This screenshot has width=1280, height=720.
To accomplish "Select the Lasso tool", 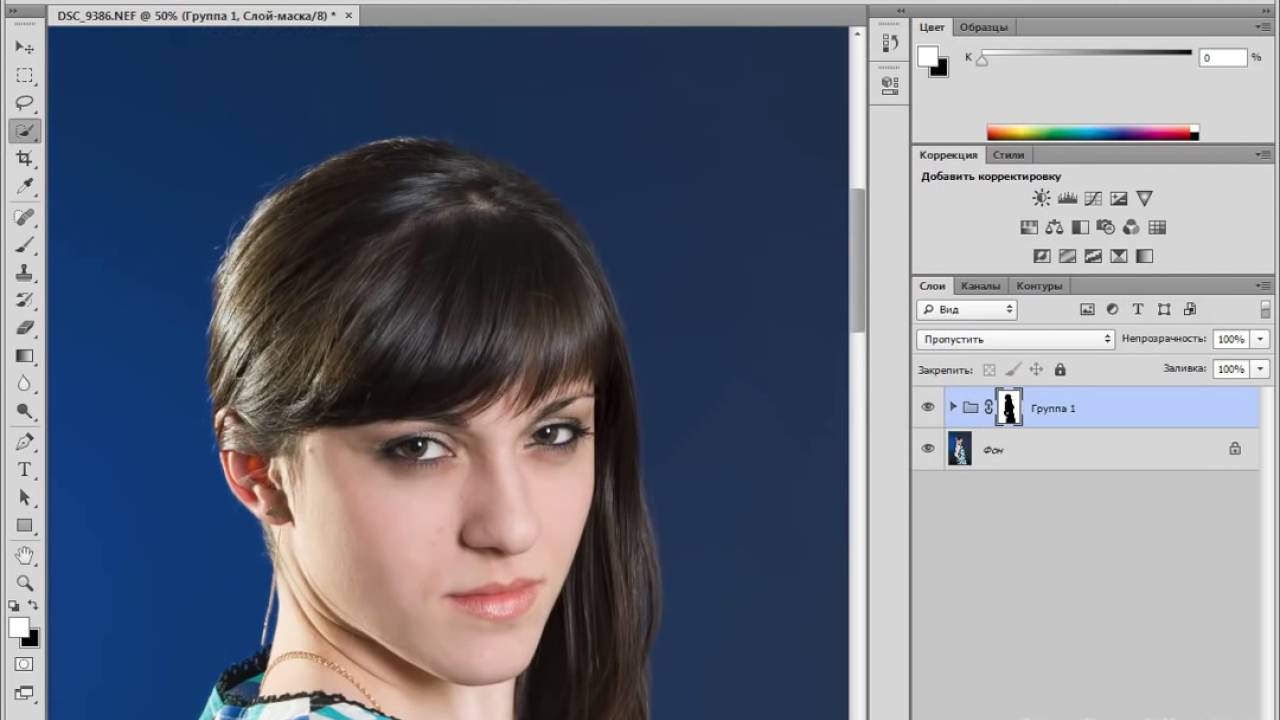I will pyautogui.click(x=25, y=103).
